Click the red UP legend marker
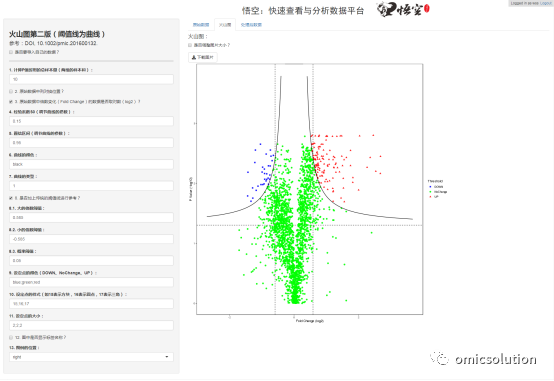The height and width of the screenshot is (381, 554). click(x=430, y=197)
